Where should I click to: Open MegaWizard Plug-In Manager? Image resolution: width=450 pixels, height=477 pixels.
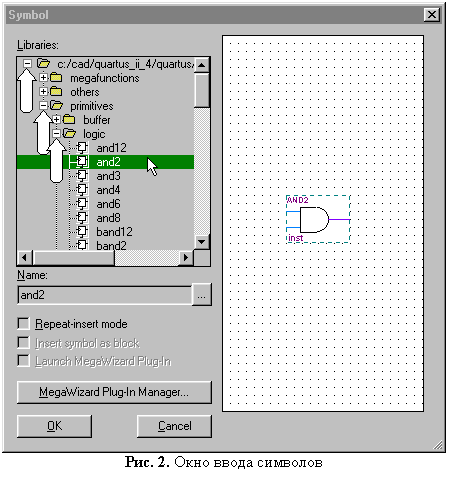point(114,392)
